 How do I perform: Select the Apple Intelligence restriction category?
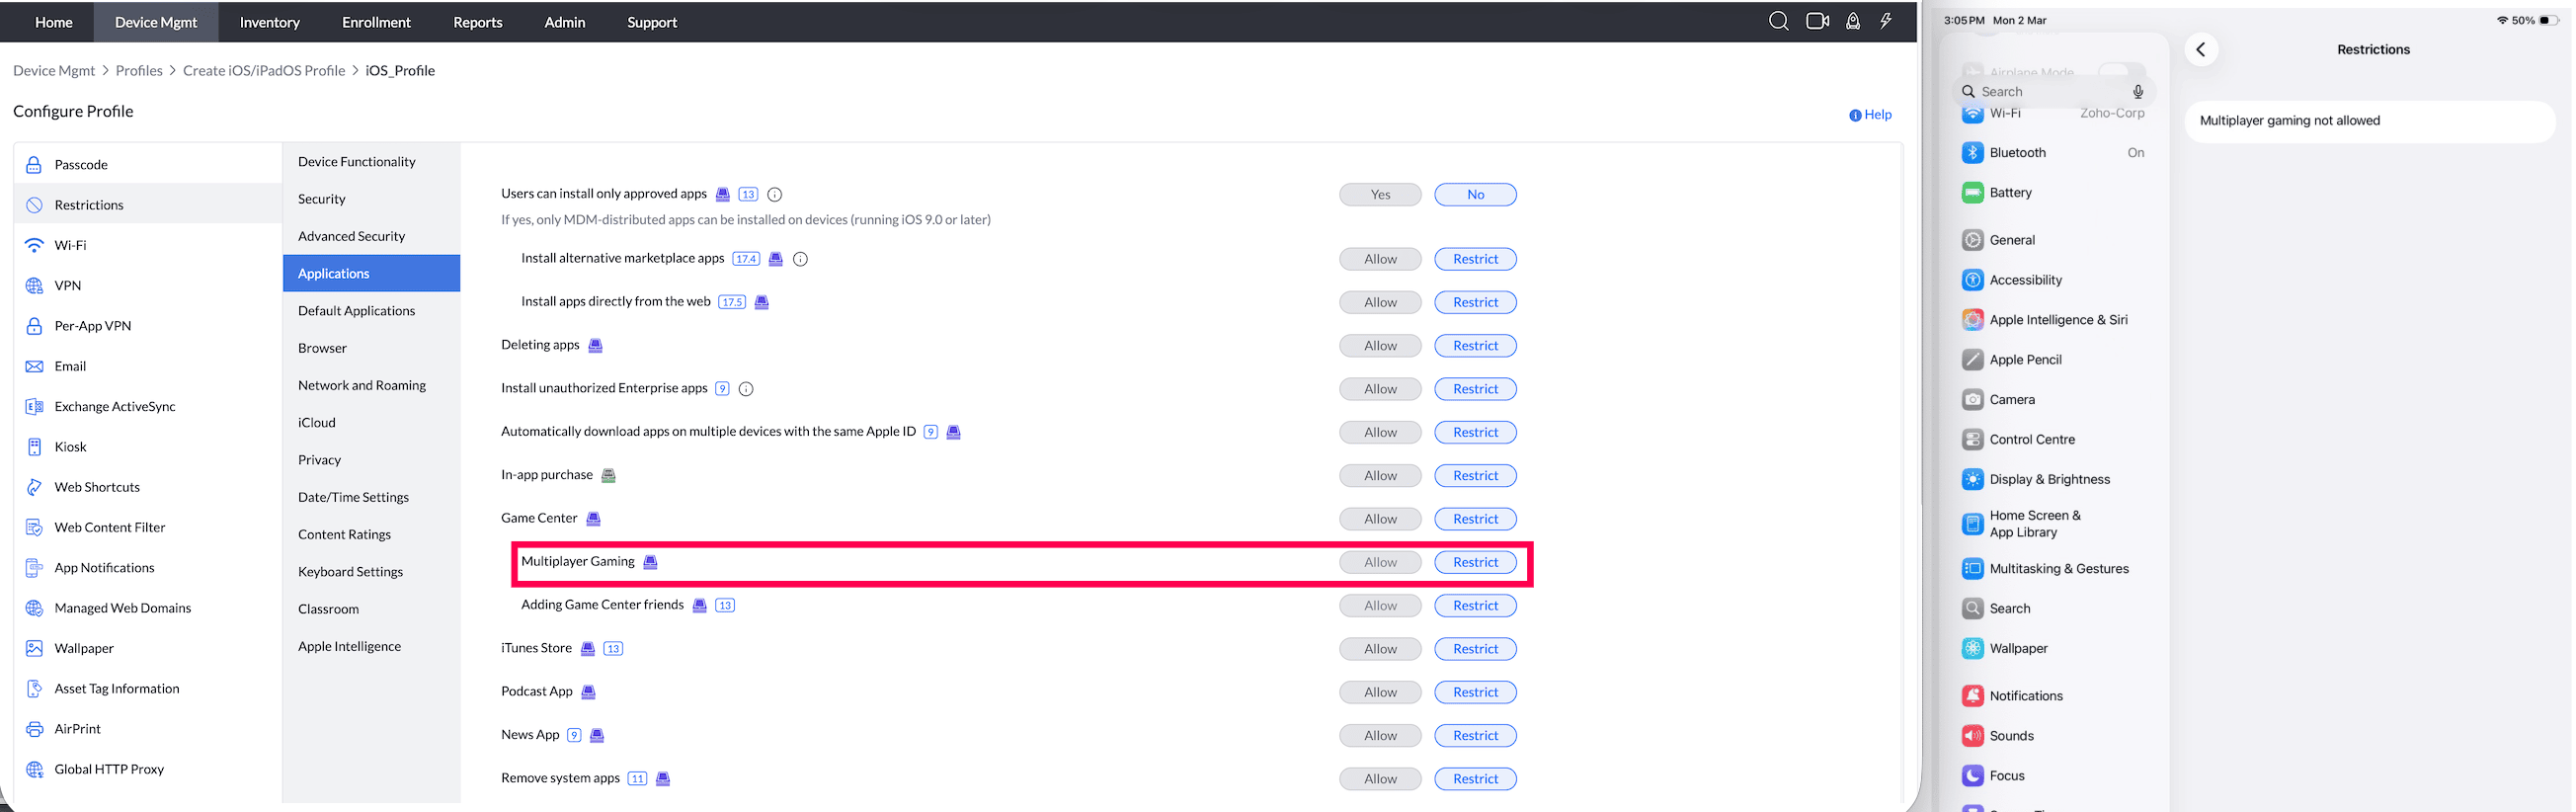tap(371, 647)
